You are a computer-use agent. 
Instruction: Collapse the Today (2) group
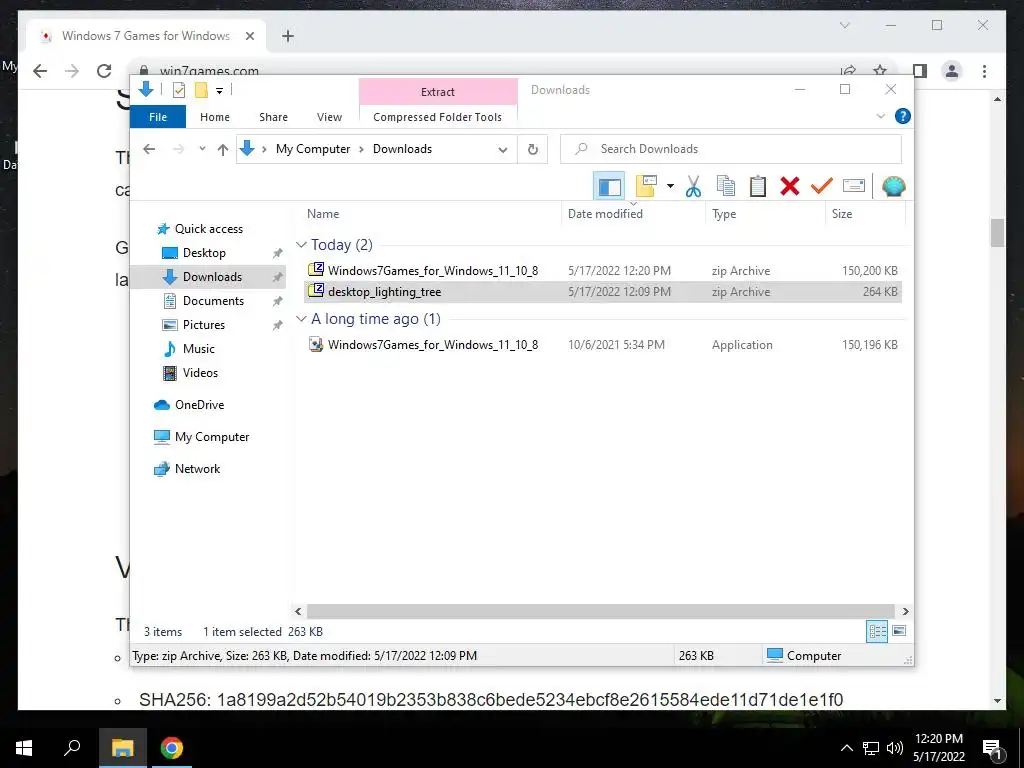coord(301,245)
